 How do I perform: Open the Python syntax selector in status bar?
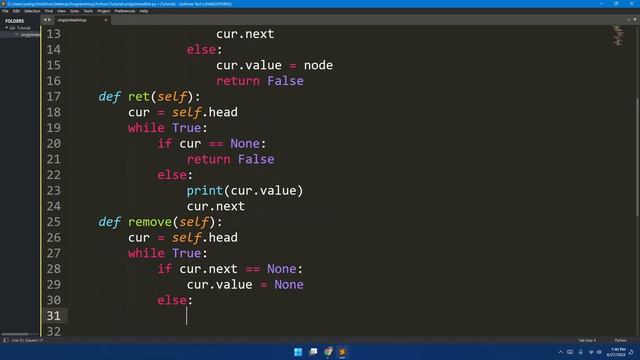[x=620, y=340]
